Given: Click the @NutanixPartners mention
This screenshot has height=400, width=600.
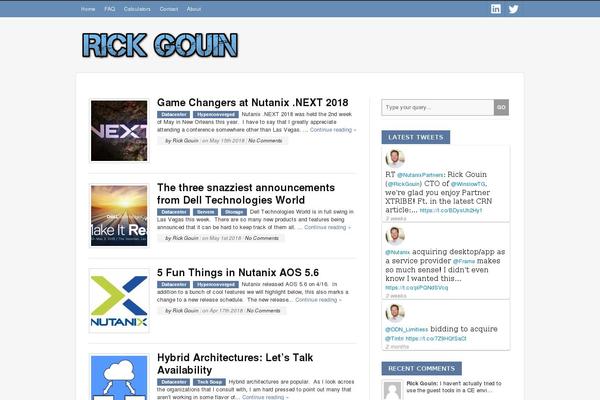Looking at the screenshot, I should click(x=421, y=175).
